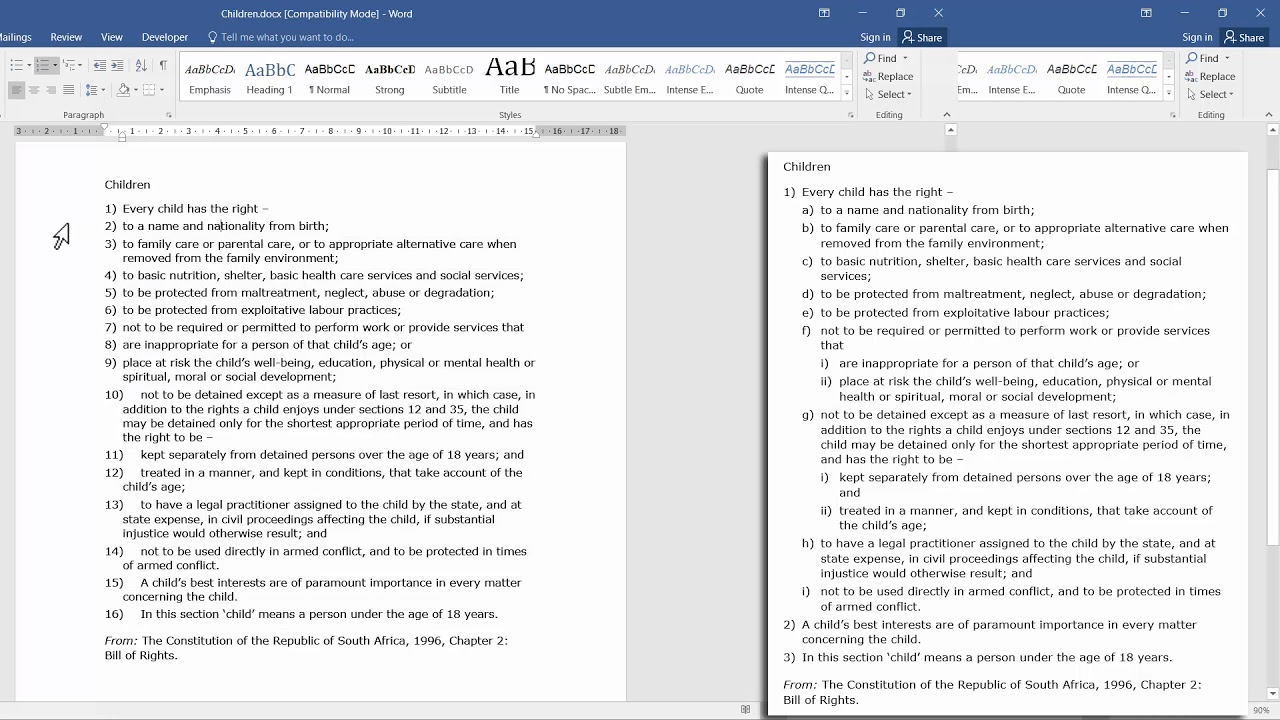This screenshot has height=720, width=1280.
Task: Click the Tell me what you want box
Action: coord(281,37)
